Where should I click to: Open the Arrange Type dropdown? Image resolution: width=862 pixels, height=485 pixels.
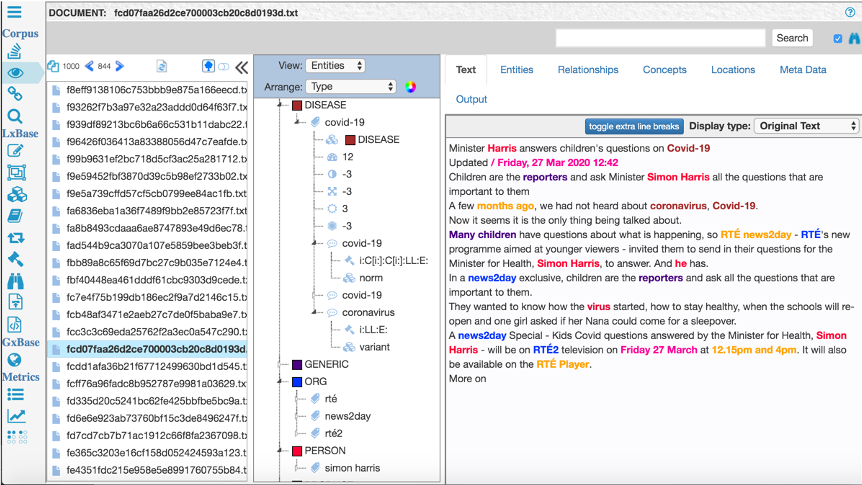click(351, 86)
